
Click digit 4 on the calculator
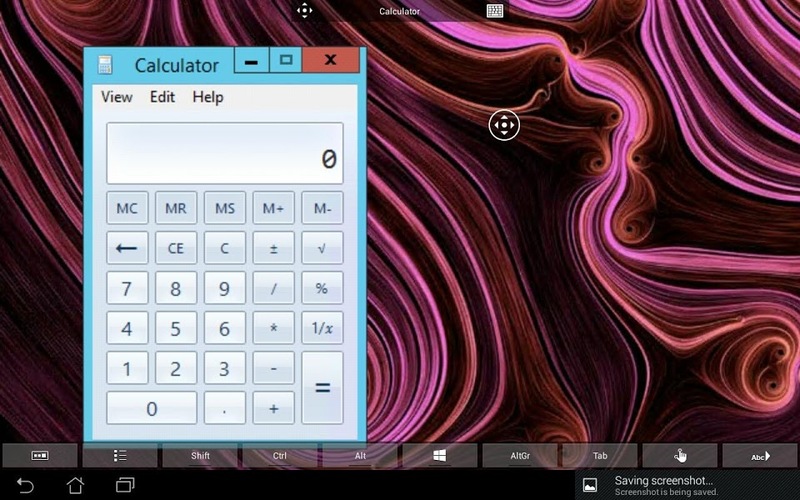coord(127,328)
